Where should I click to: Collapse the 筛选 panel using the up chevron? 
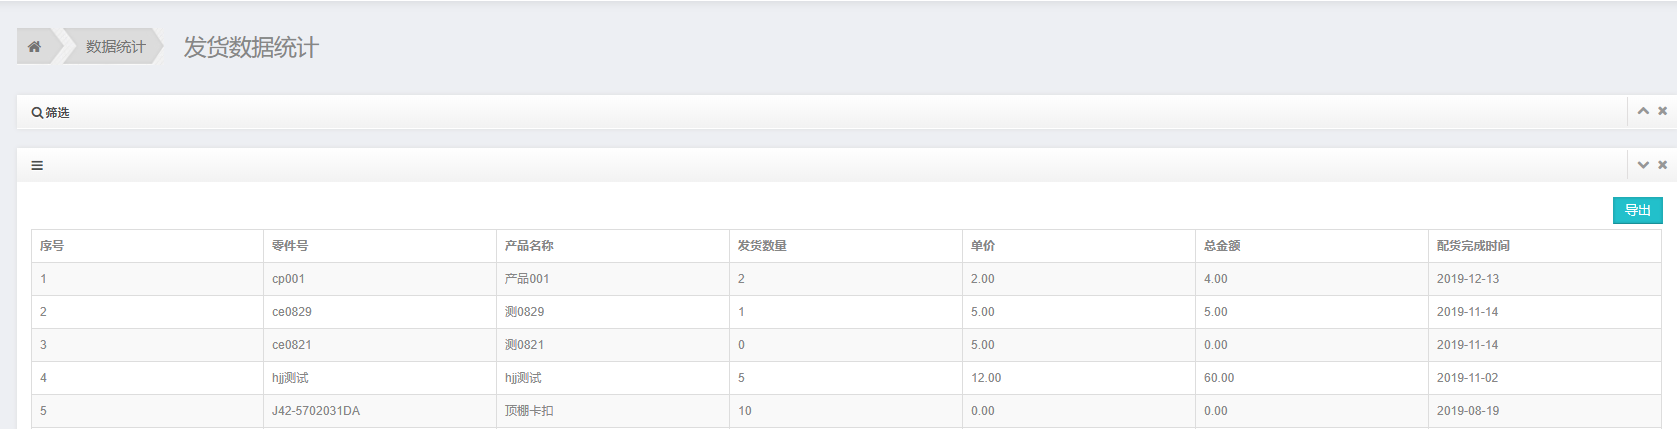coord(1642,111)
